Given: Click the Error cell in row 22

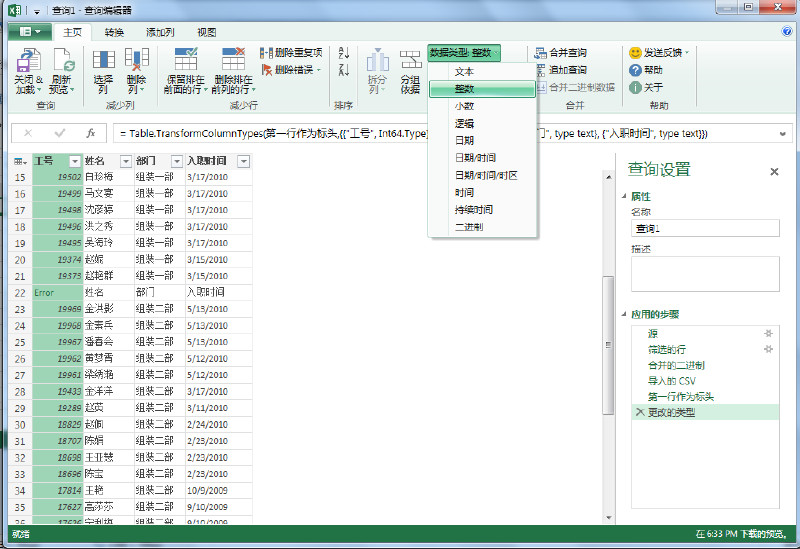Looking at the screenshot, I should (57, 293).
